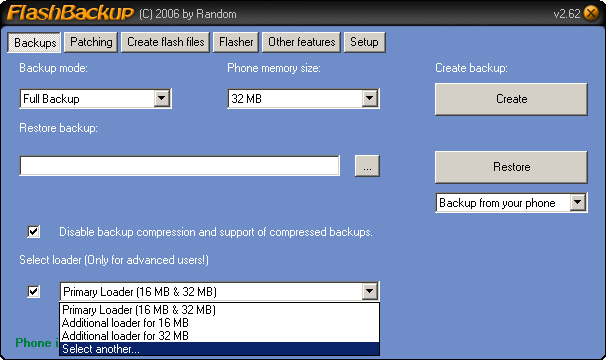
Task: Switch to the Setup tab
Action: pos(364,42)
